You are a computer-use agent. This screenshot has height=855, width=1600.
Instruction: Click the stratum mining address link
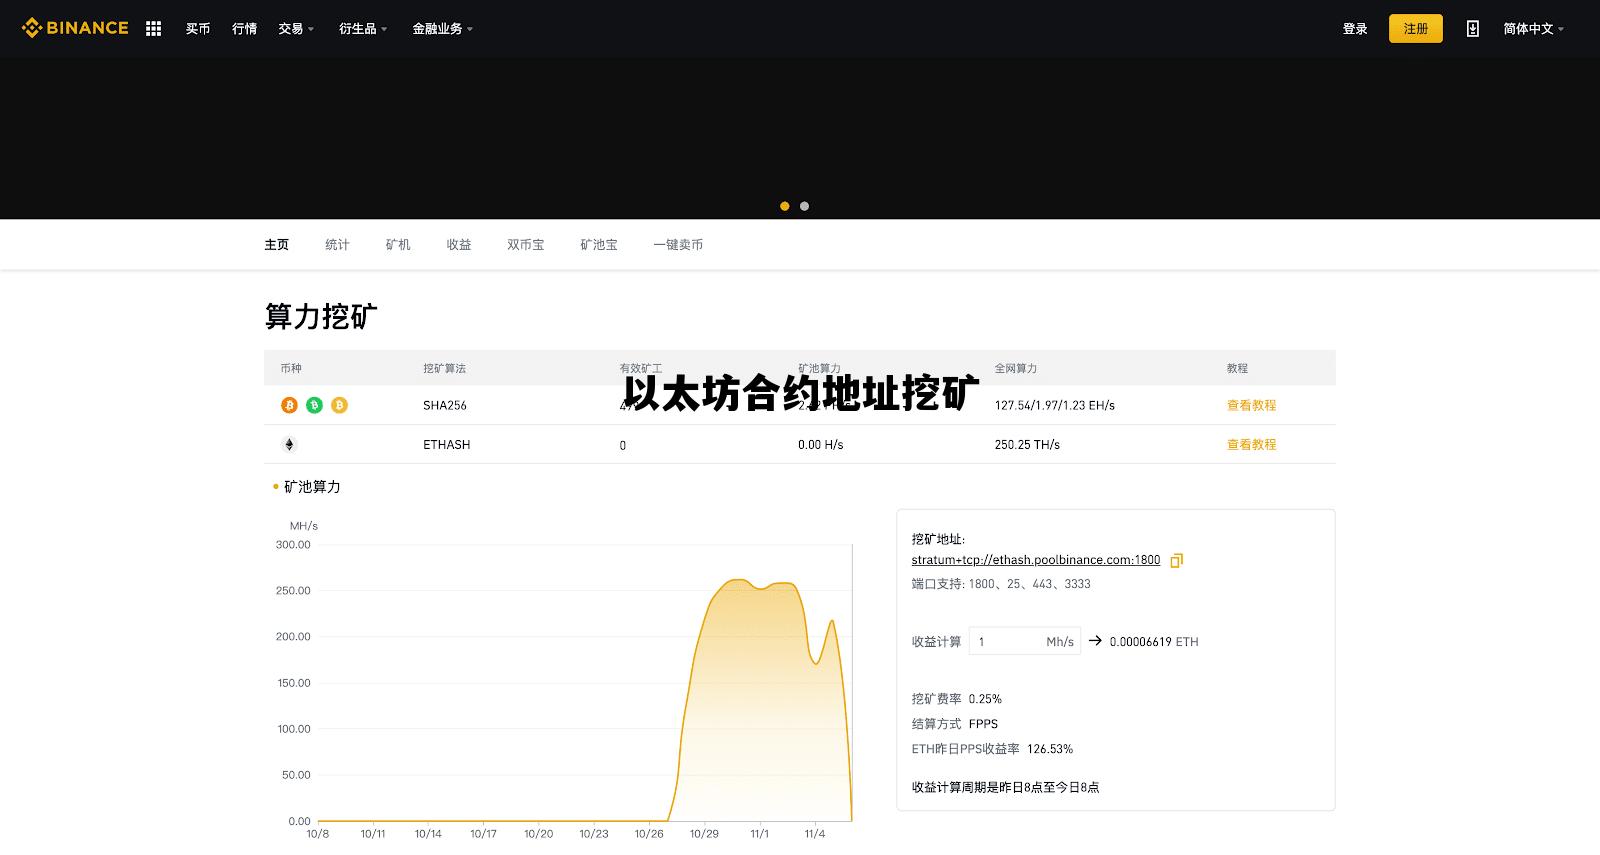coord(1036,560)
